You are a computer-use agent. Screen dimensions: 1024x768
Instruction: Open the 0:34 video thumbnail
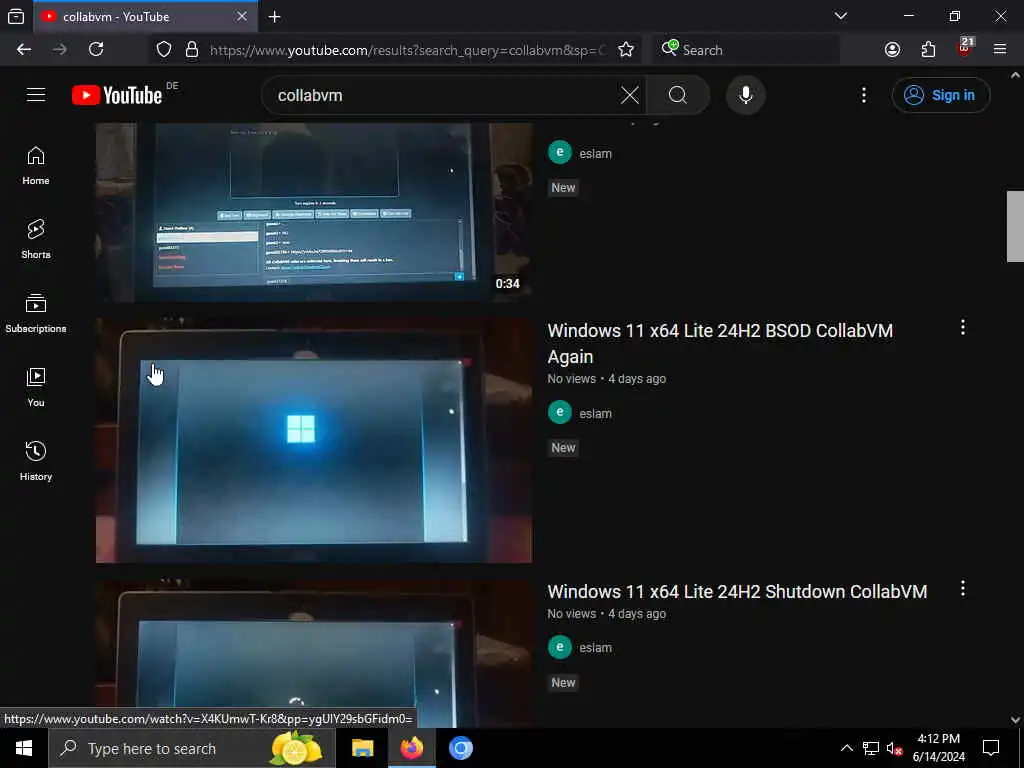(x=313, y=213)
